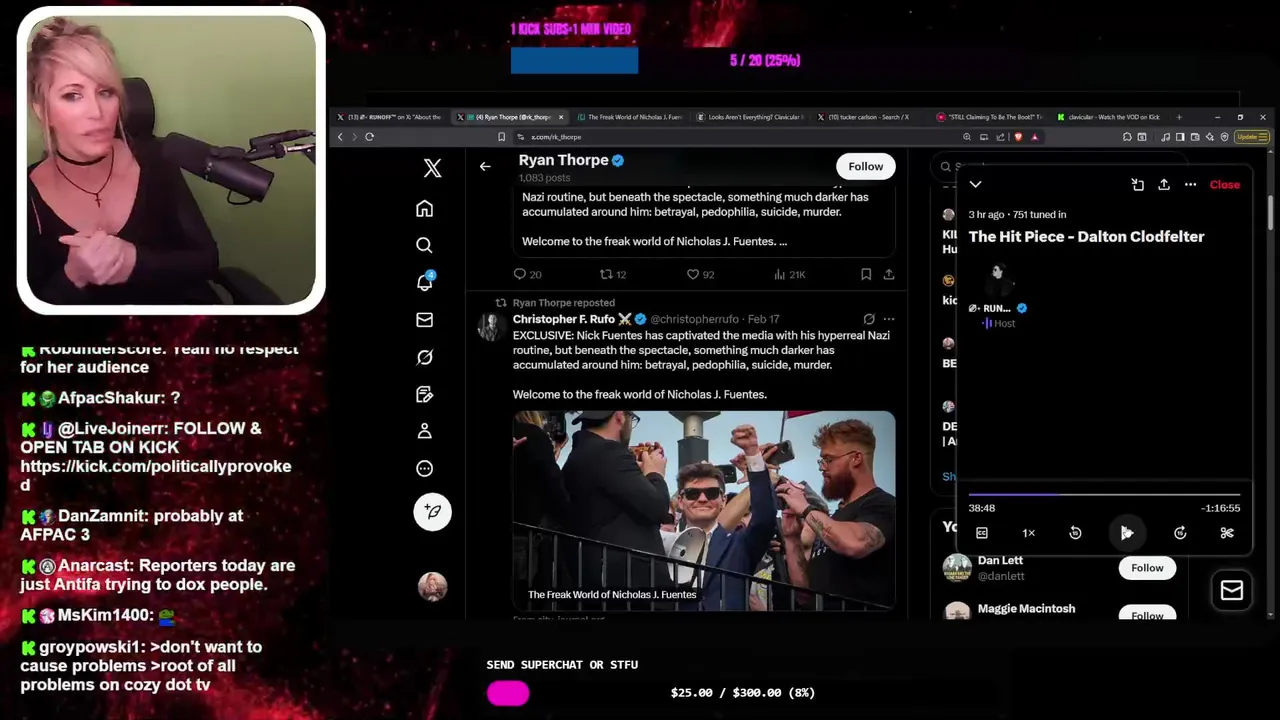Image resolution: width=1280 pixels, height=720 pixels.
Task: Open Christopher F. Rufo profile name
Action: tap(572, 319)
